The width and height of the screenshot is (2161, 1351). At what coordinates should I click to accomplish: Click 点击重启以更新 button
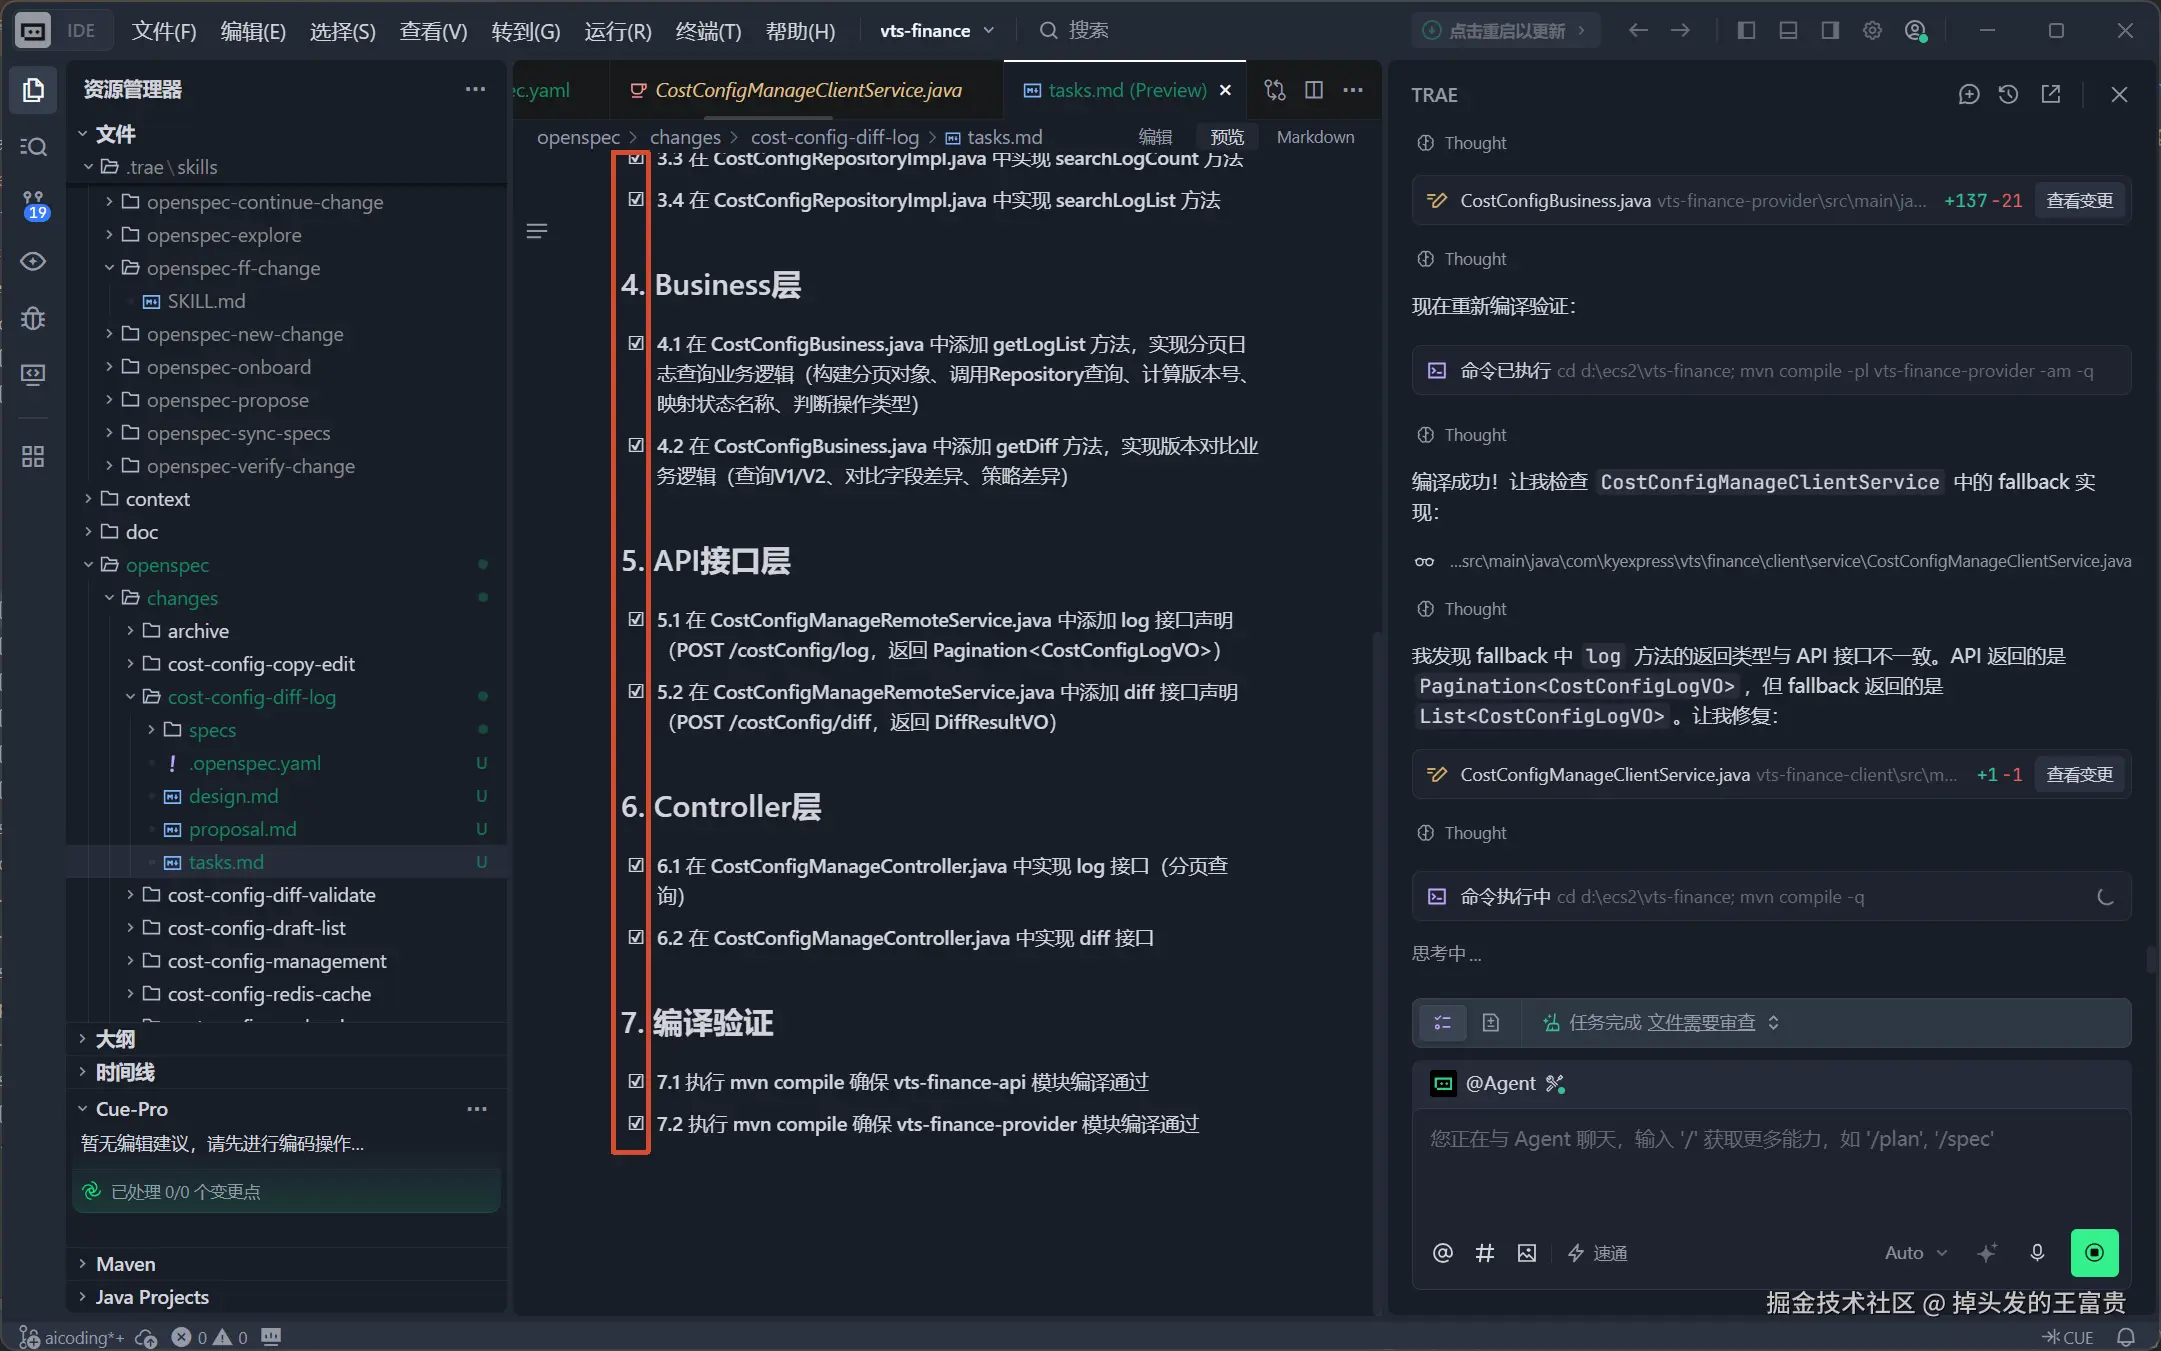[x=1505, y=31]
